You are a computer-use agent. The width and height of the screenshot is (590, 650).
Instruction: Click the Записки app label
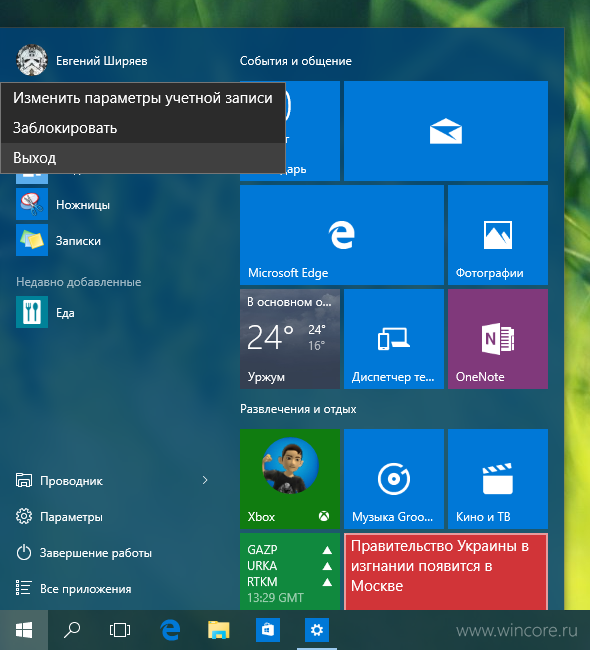[78, 241]
